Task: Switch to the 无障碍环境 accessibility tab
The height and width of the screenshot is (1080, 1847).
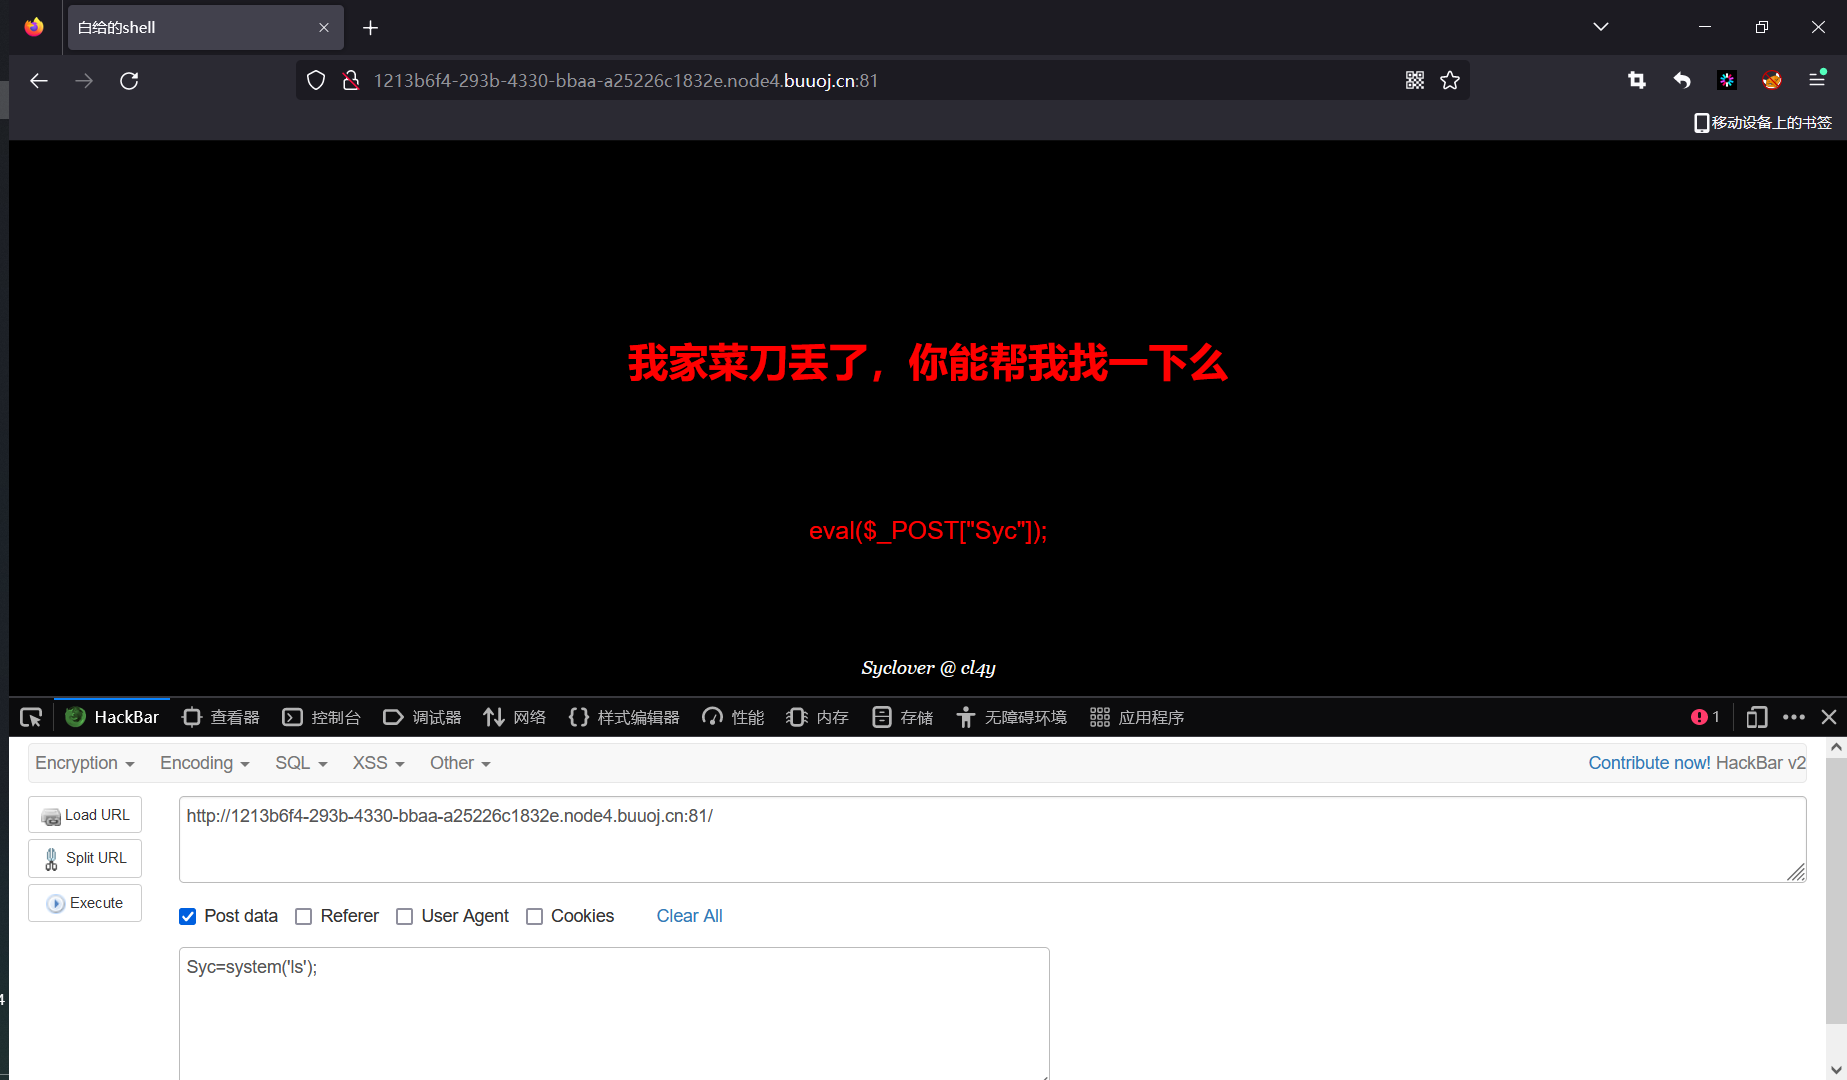Action: point(1012,717)
